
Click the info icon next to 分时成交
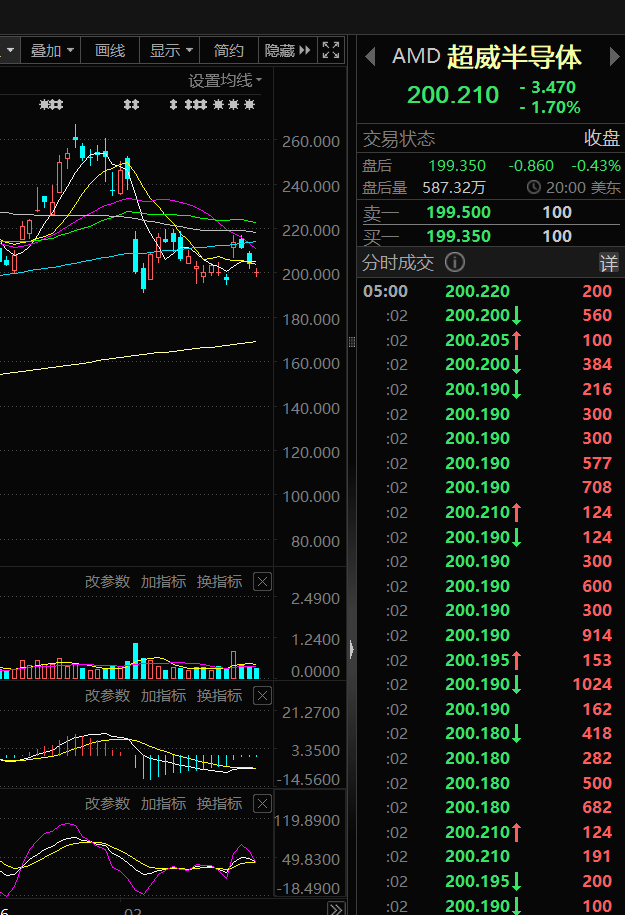click(455, 262)
